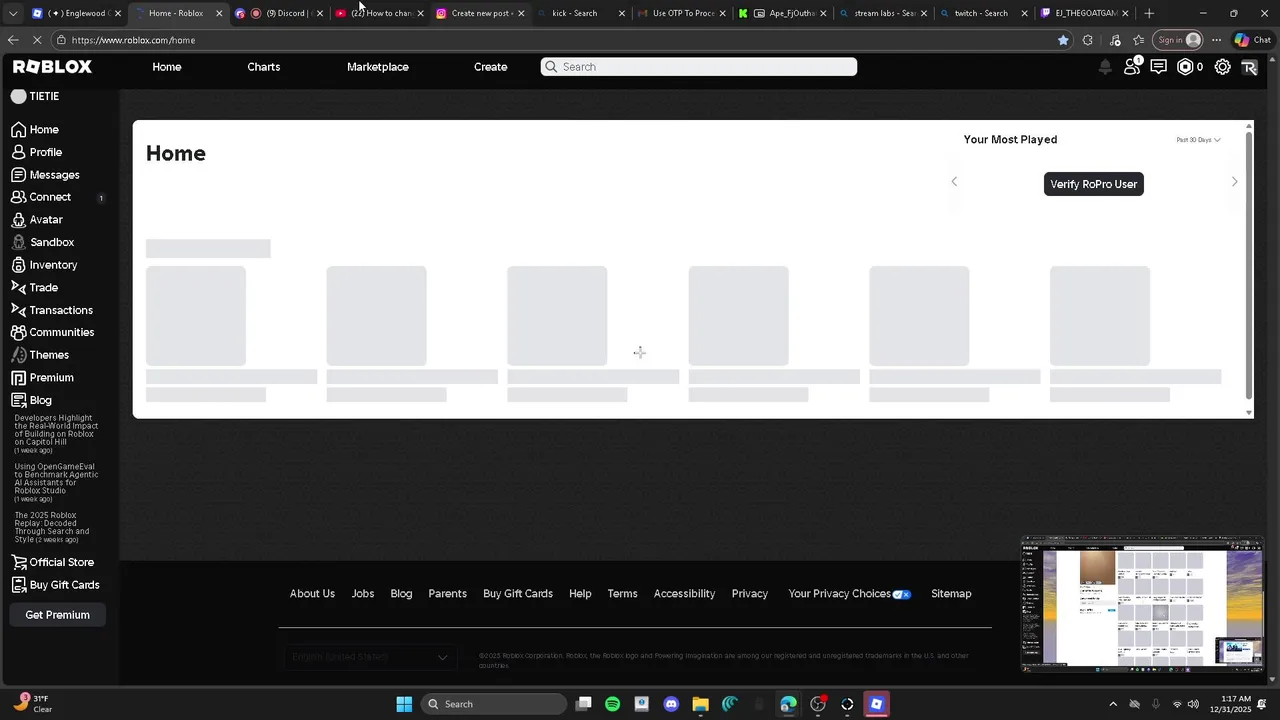Viewport: 1280px width, 720px height.
Task: Switch to the Discord browser tab
Action: point(279,13)
